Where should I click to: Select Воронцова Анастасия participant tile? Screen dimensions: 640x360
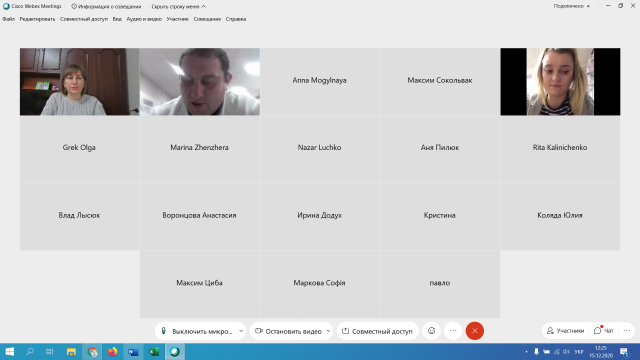pos(200,217)
